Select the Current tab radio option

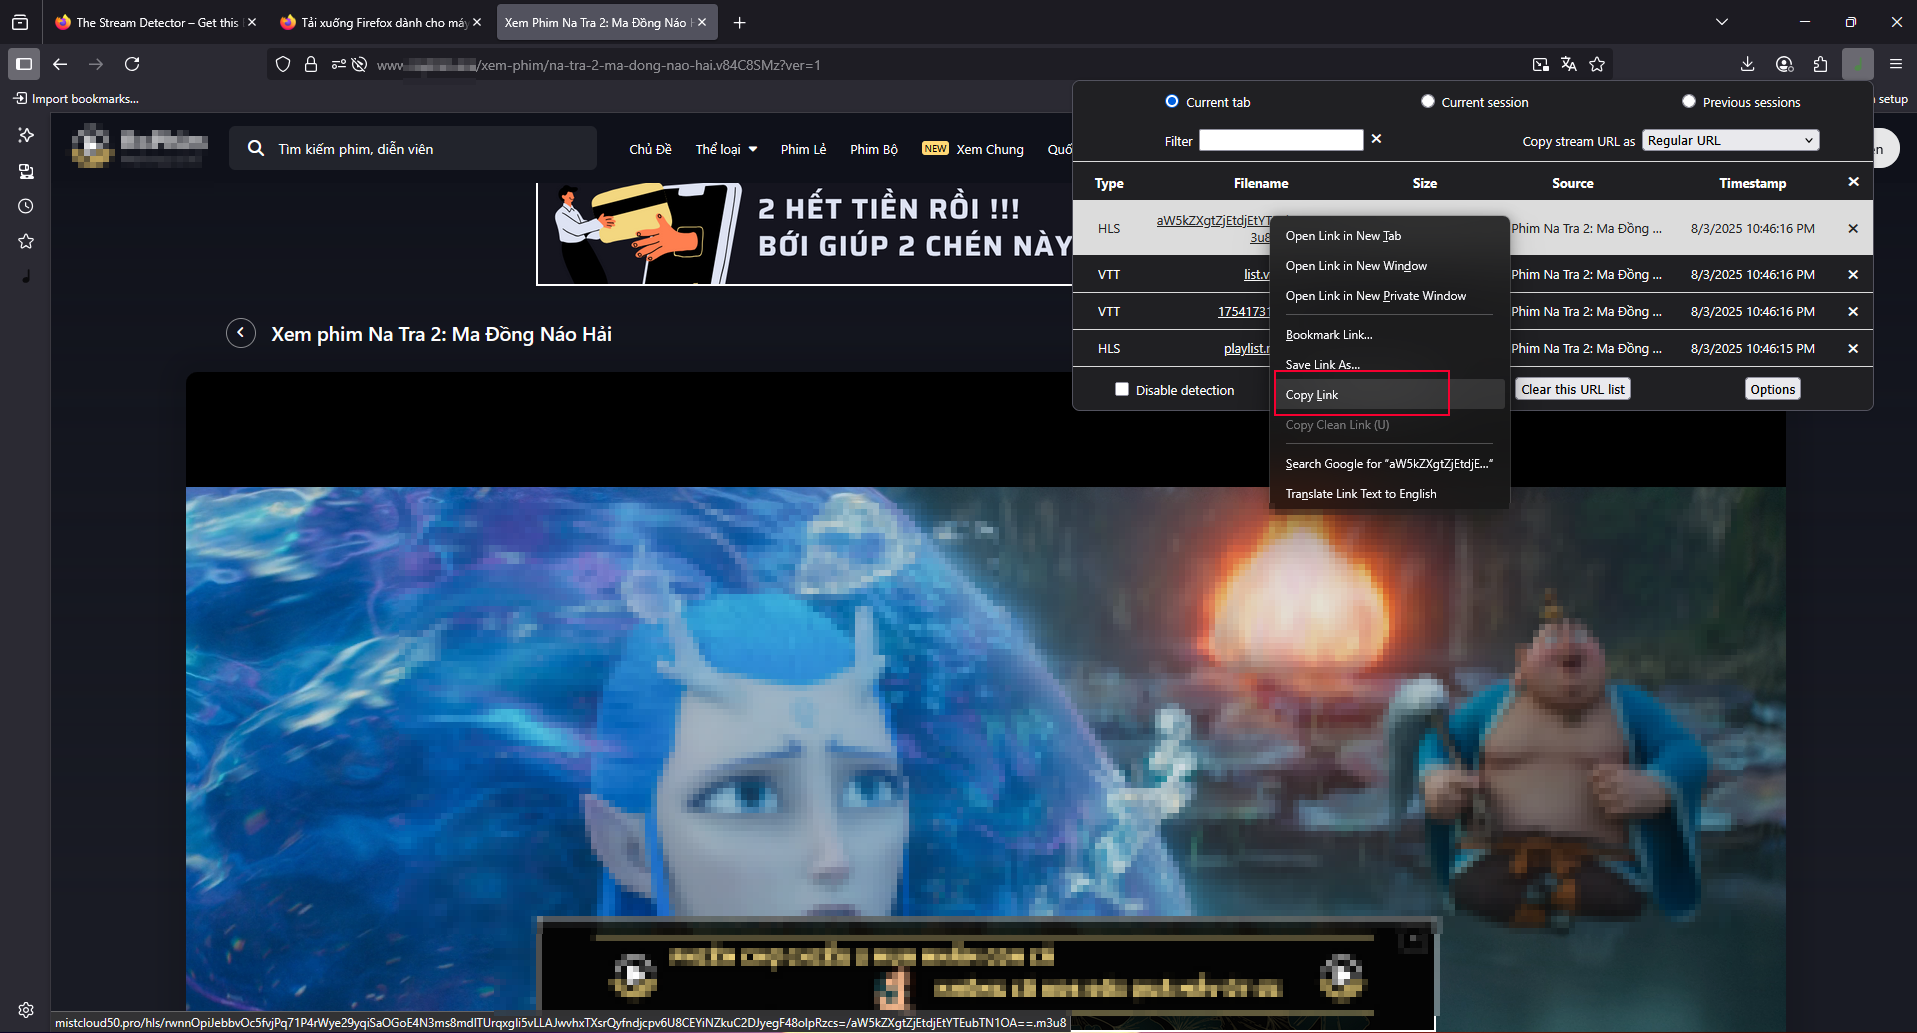click(x=1172, y=101)
